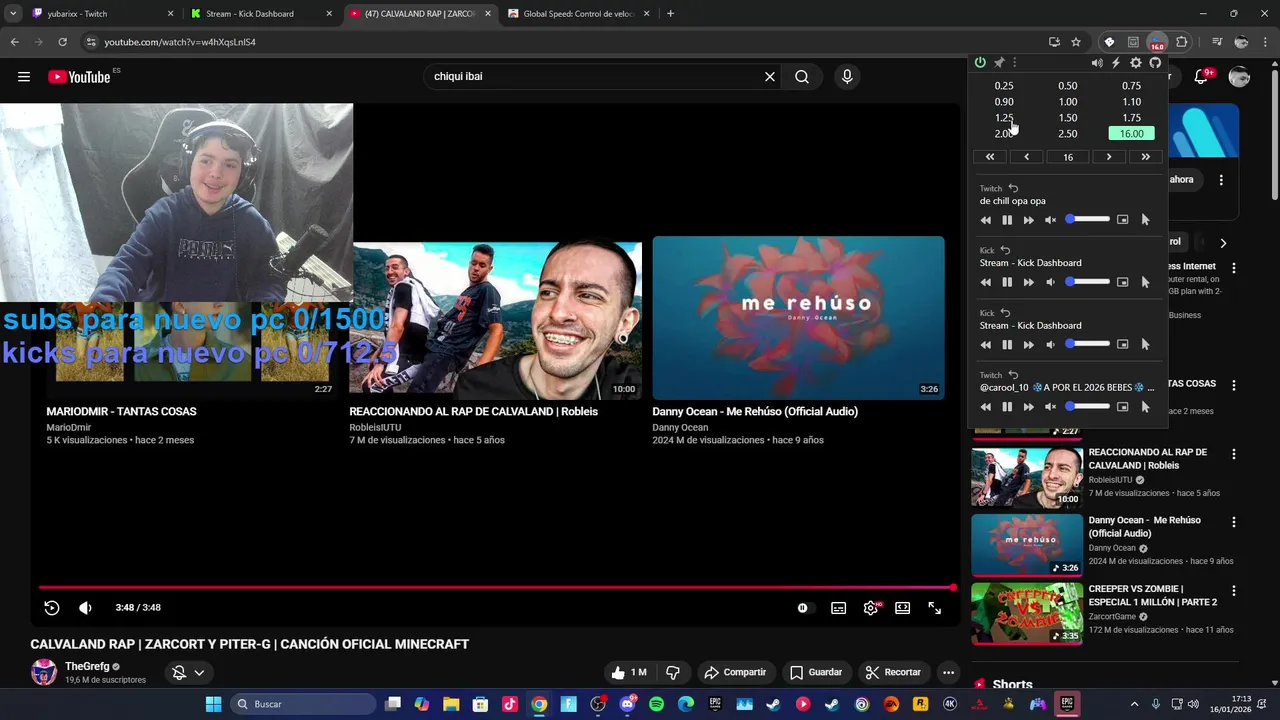Image resolution: width=1280 pixels, height=720 pixels.
Task: Bookmark this page with the star icon
Action: click(x=1076, y=42)
